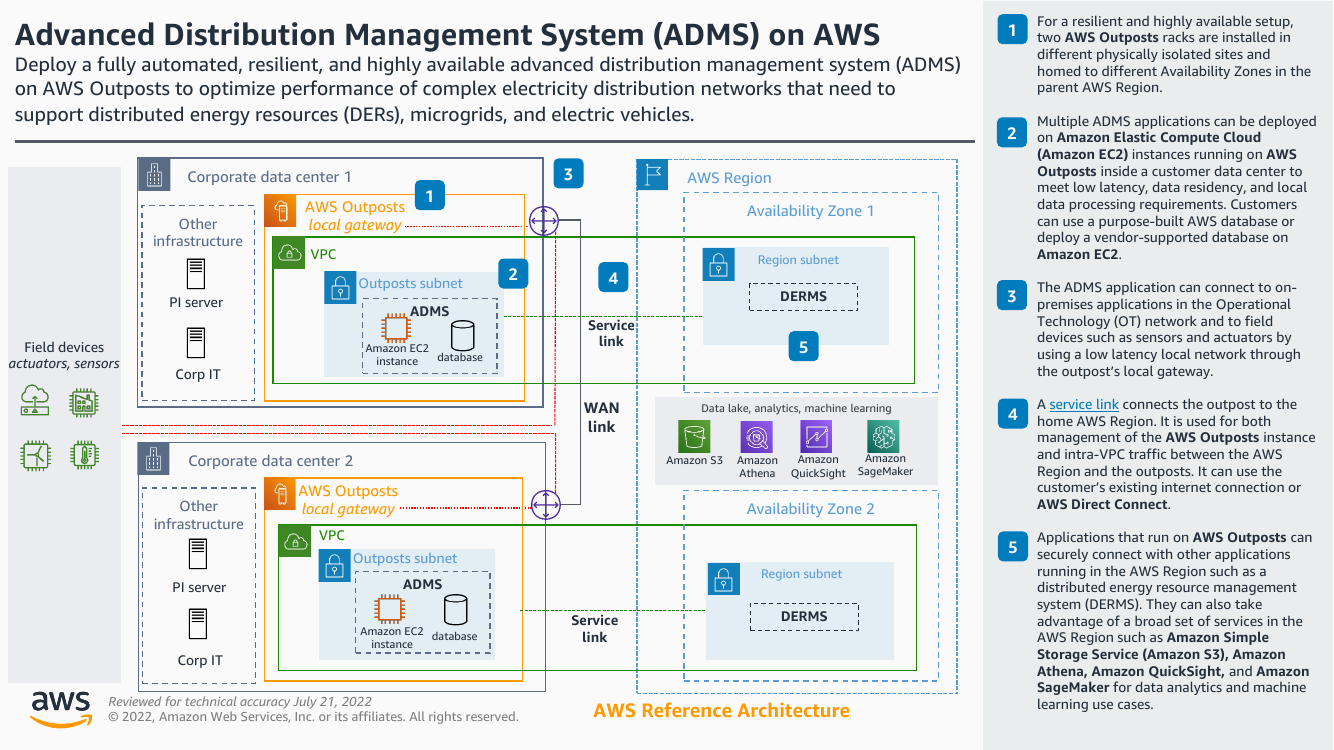This screenshot has height=750, width=1334.
Task: Click the DERMS box in Availability Zone 1
Action: pyautogui.click(x=804, y=297)
